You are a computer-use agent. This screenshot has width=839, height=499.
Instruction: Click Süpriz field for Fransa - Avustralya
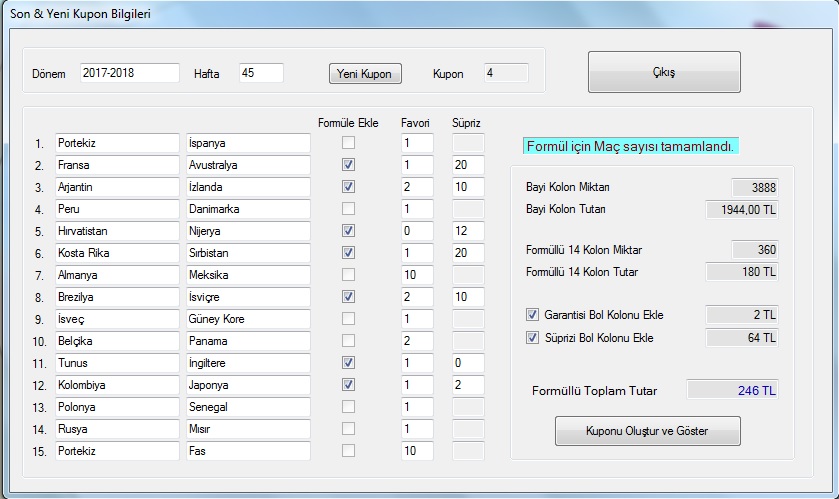(x=468, y=165)
